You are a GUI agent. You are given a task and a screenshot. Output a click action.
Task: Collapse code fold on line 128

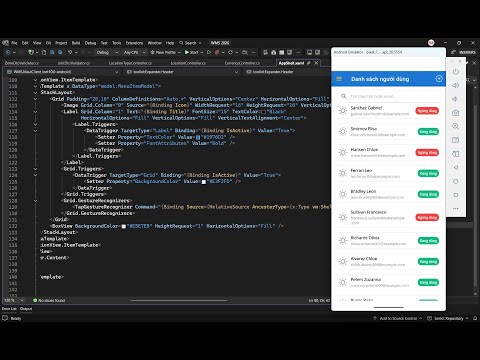point(35,201)
